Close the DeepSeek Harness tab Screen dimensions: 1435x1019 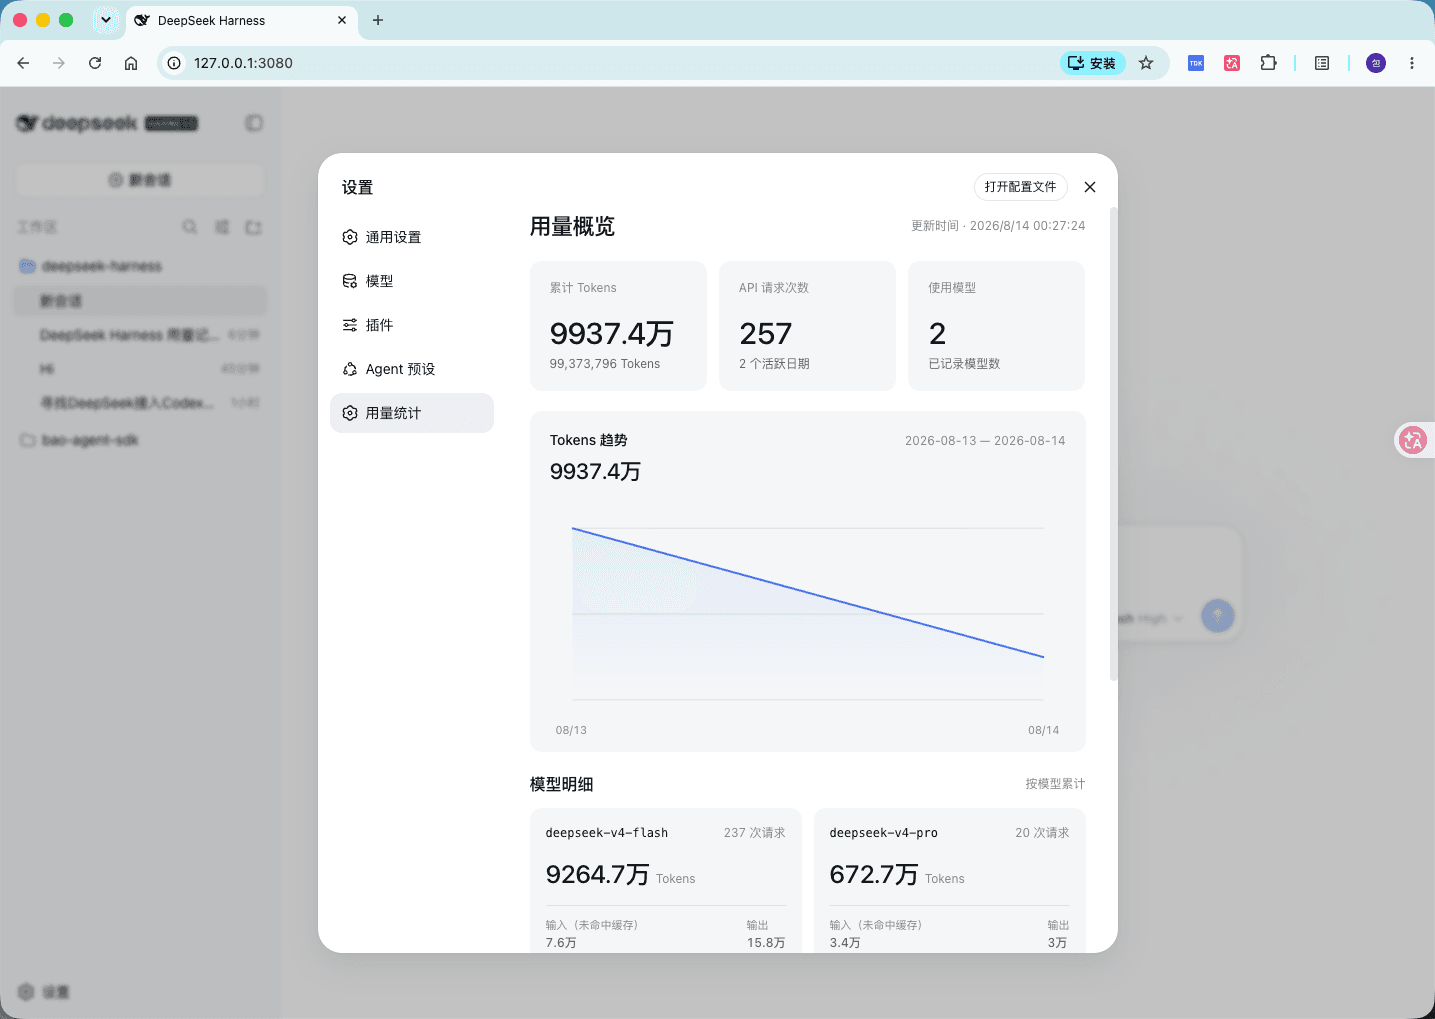342,20
